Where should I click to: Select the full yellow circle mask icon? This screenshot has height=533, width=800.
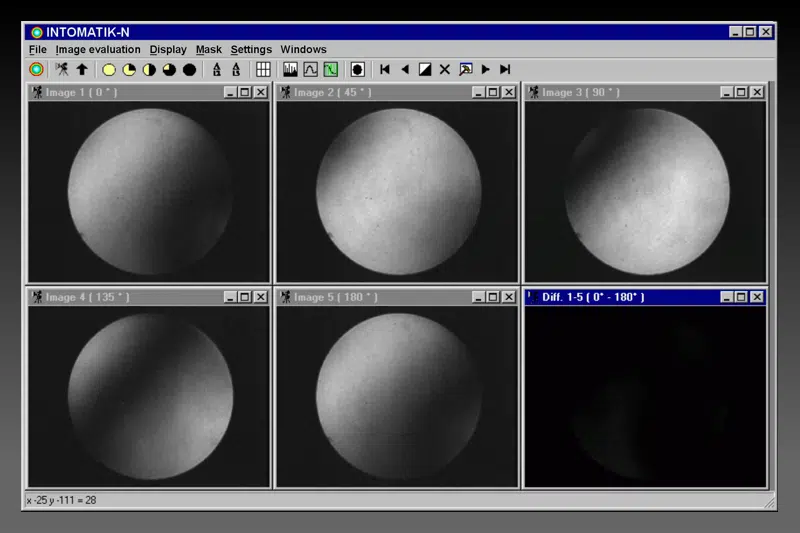click(x=109, y=70)
